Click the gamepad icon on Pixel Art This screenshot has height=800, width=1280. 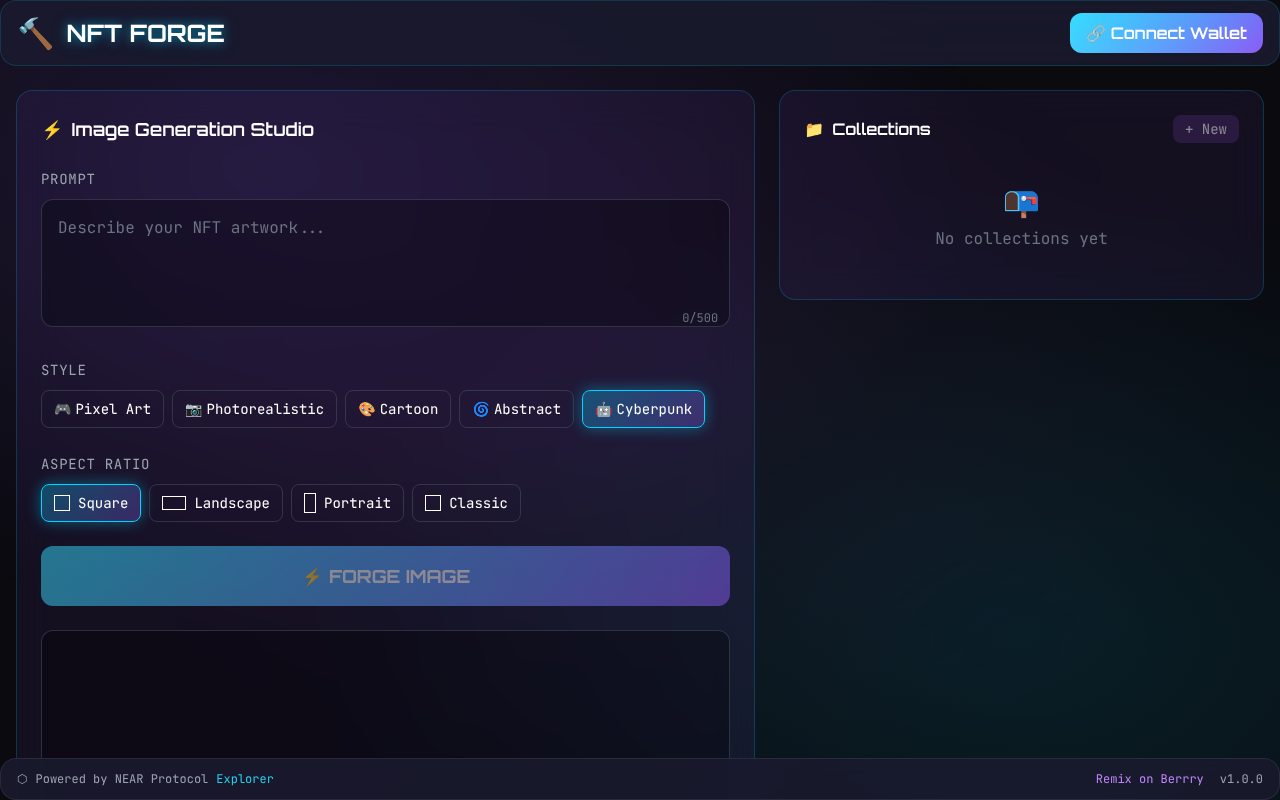coord(62,409)
